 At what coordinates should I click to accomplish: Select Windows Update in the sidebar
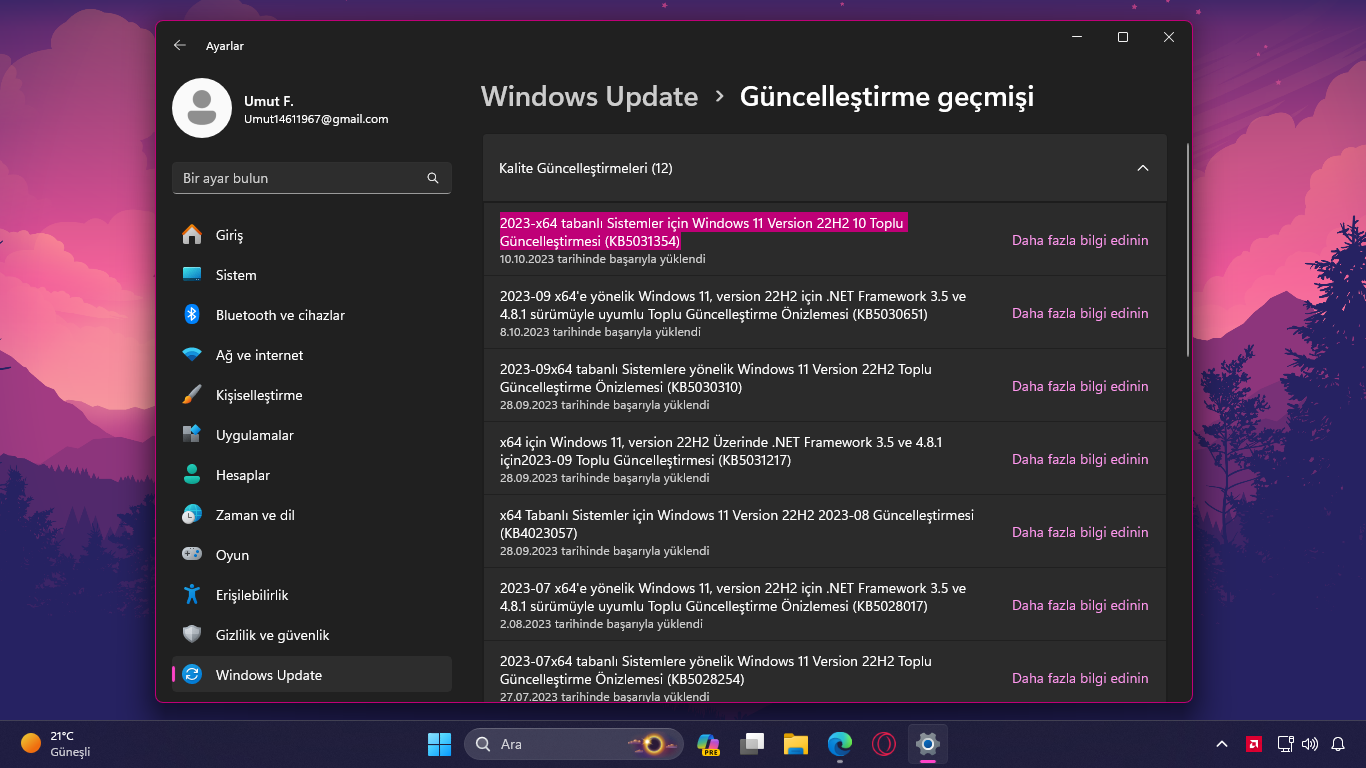coord(312,675)
